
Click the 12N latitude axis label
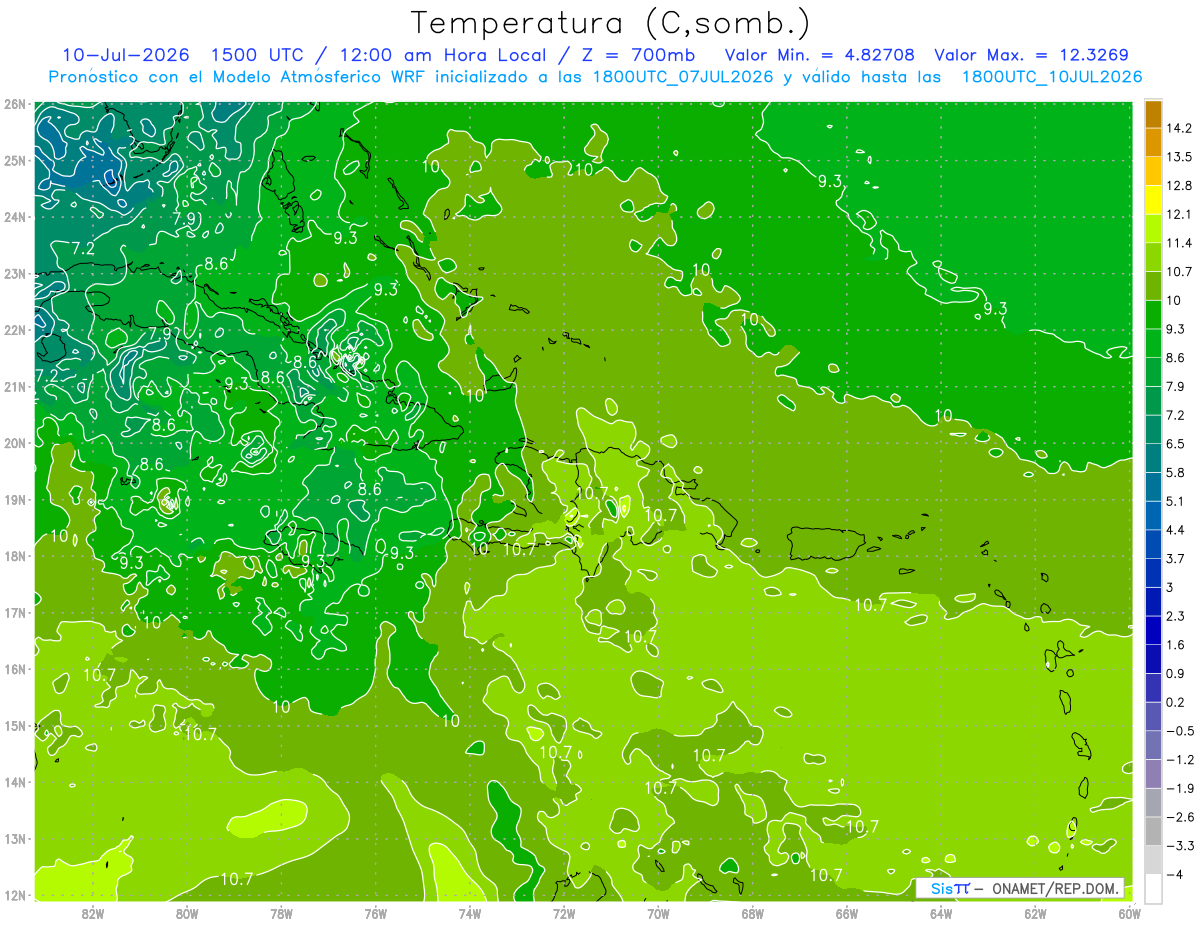click(15, 895)
